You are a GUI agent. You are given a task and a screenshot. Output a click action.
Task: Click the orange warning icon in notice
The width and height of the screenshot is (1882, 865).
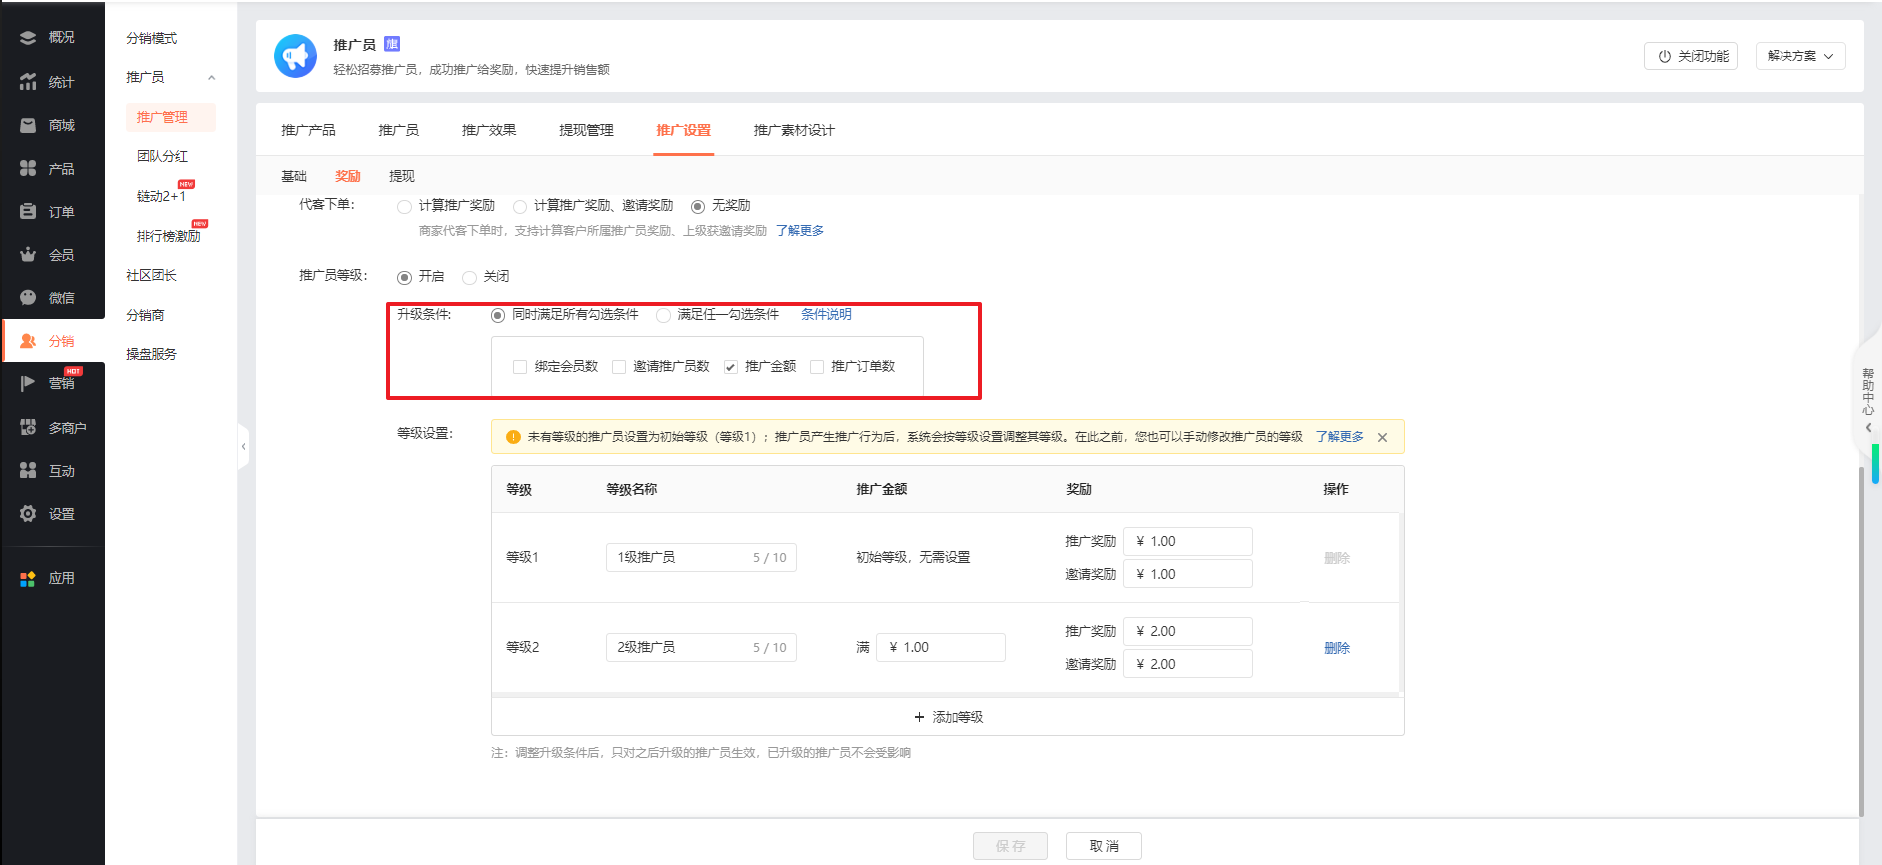513,437
